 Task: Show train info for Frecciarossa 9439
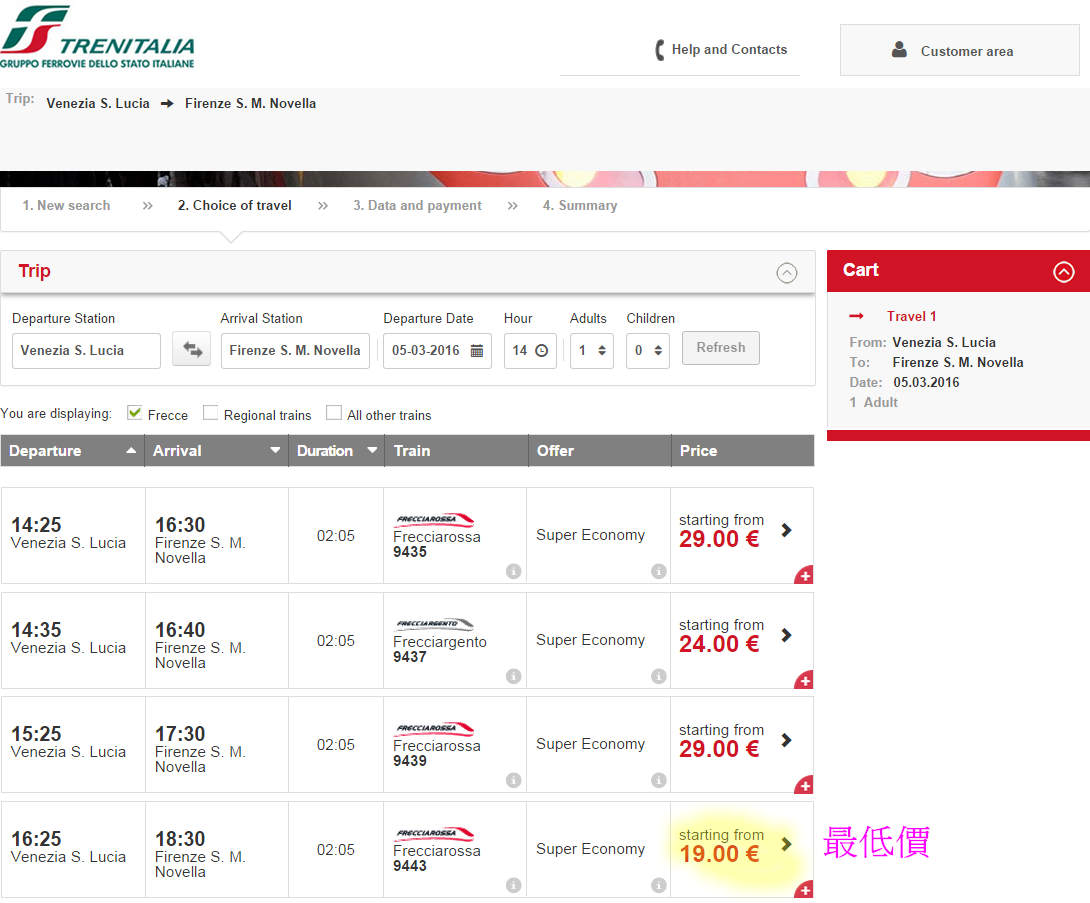[513, 780]
